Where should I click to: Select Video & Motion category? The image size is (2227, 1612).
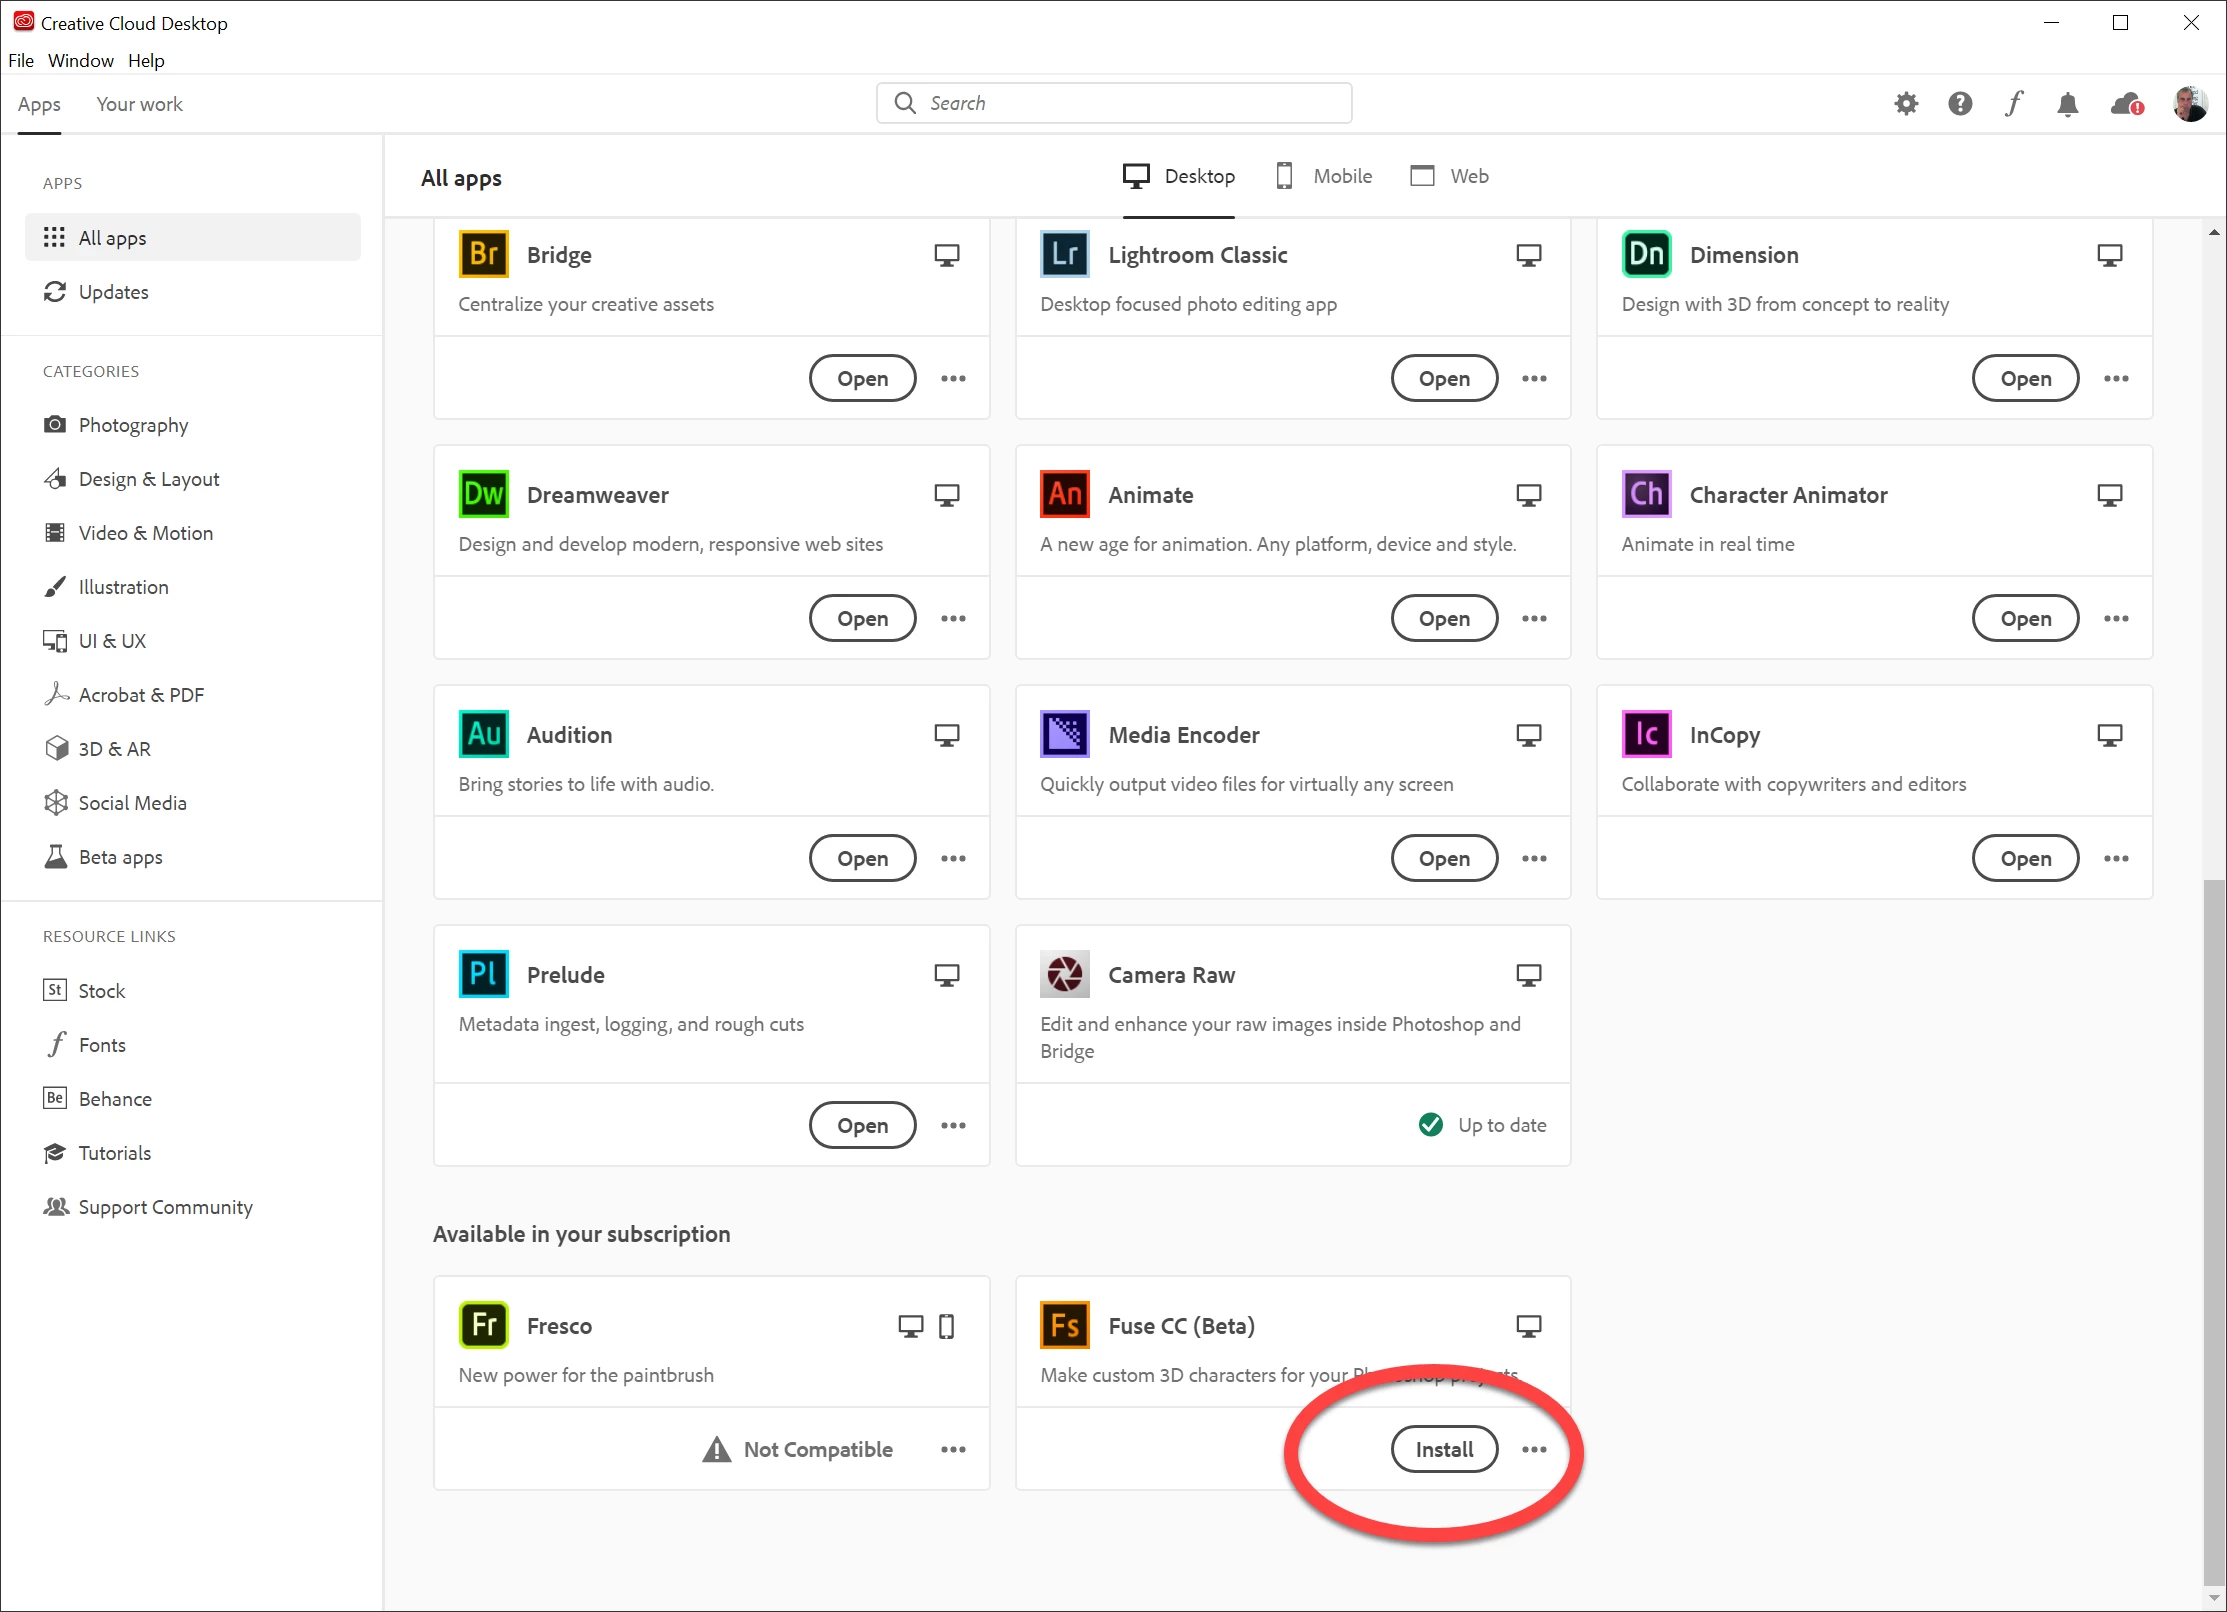(145, 533)
